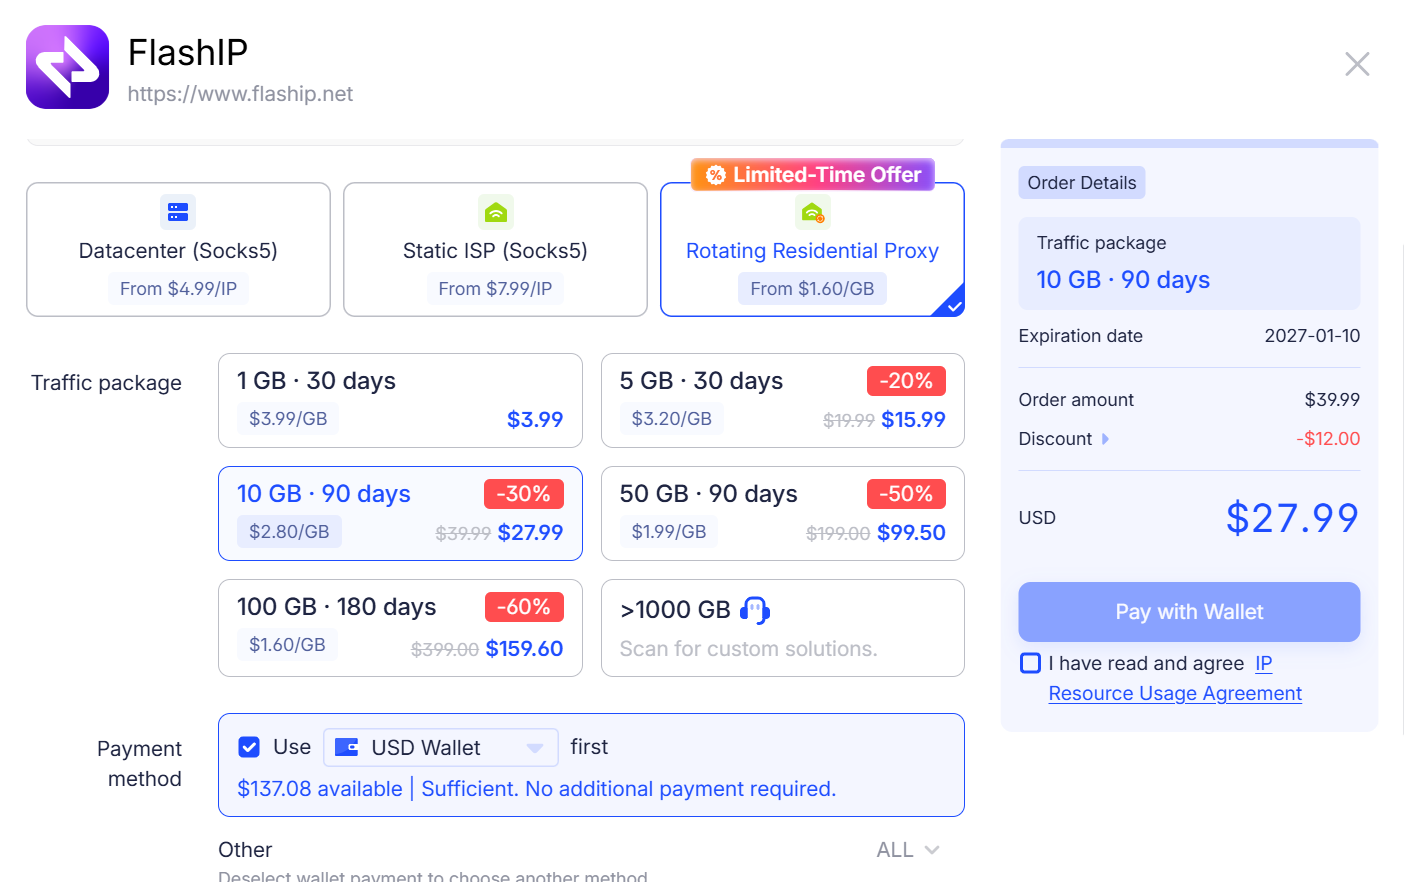Click the Pay with Wallet button
This screenshot has height=882, width=1404.
pyautogui.click(x=1189, y=612)
